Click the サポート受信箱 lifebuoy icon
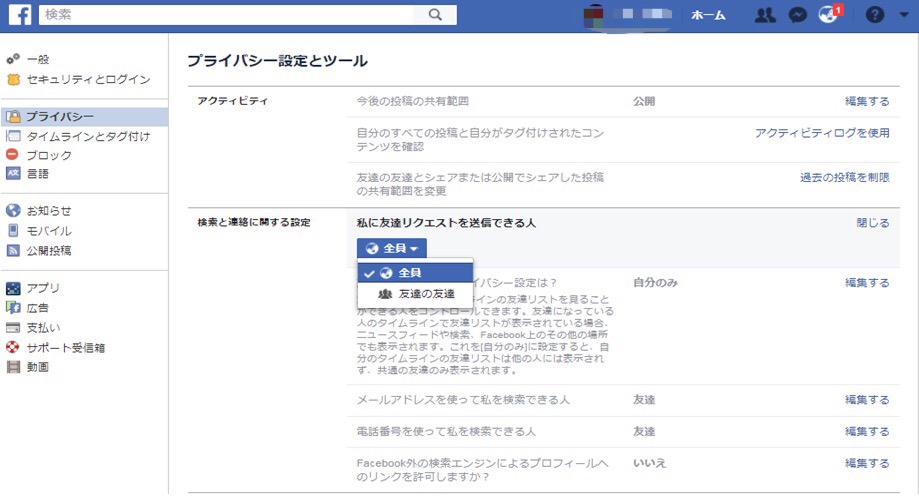Screen dimensions: 919x496 tap(13, 347)
